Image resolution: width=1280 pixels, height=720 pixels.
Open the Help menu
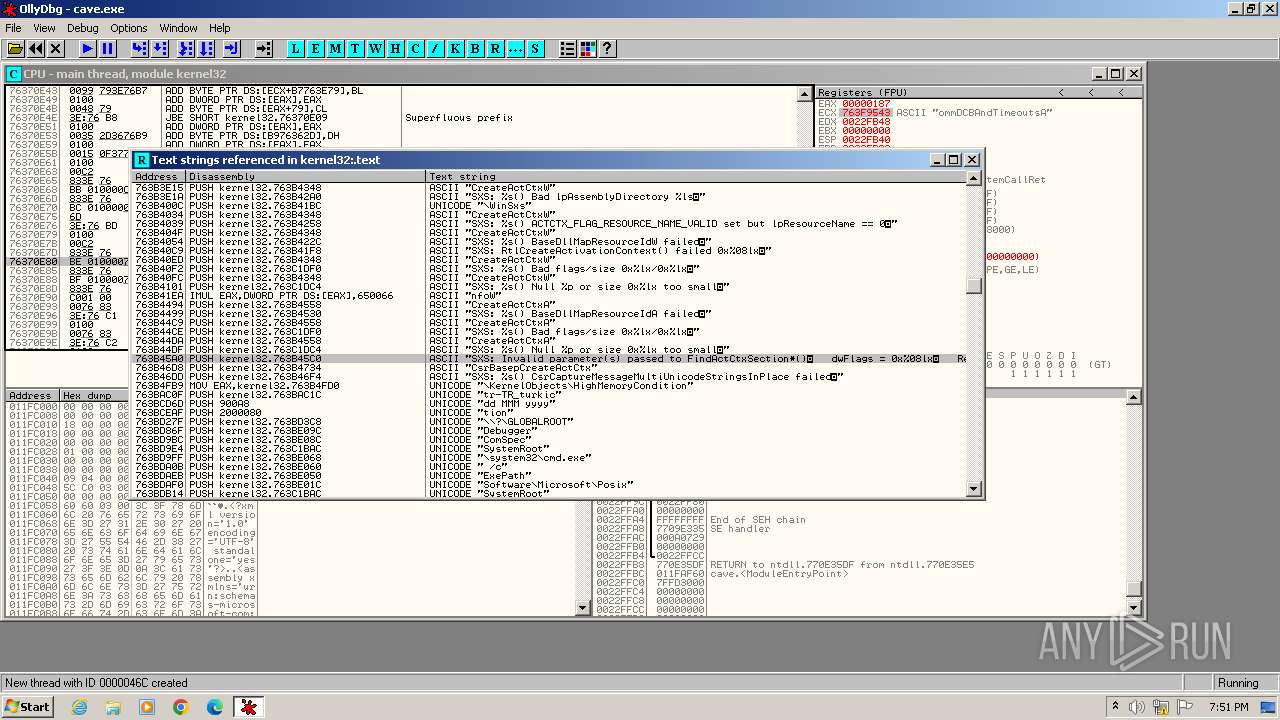[220, 28]
